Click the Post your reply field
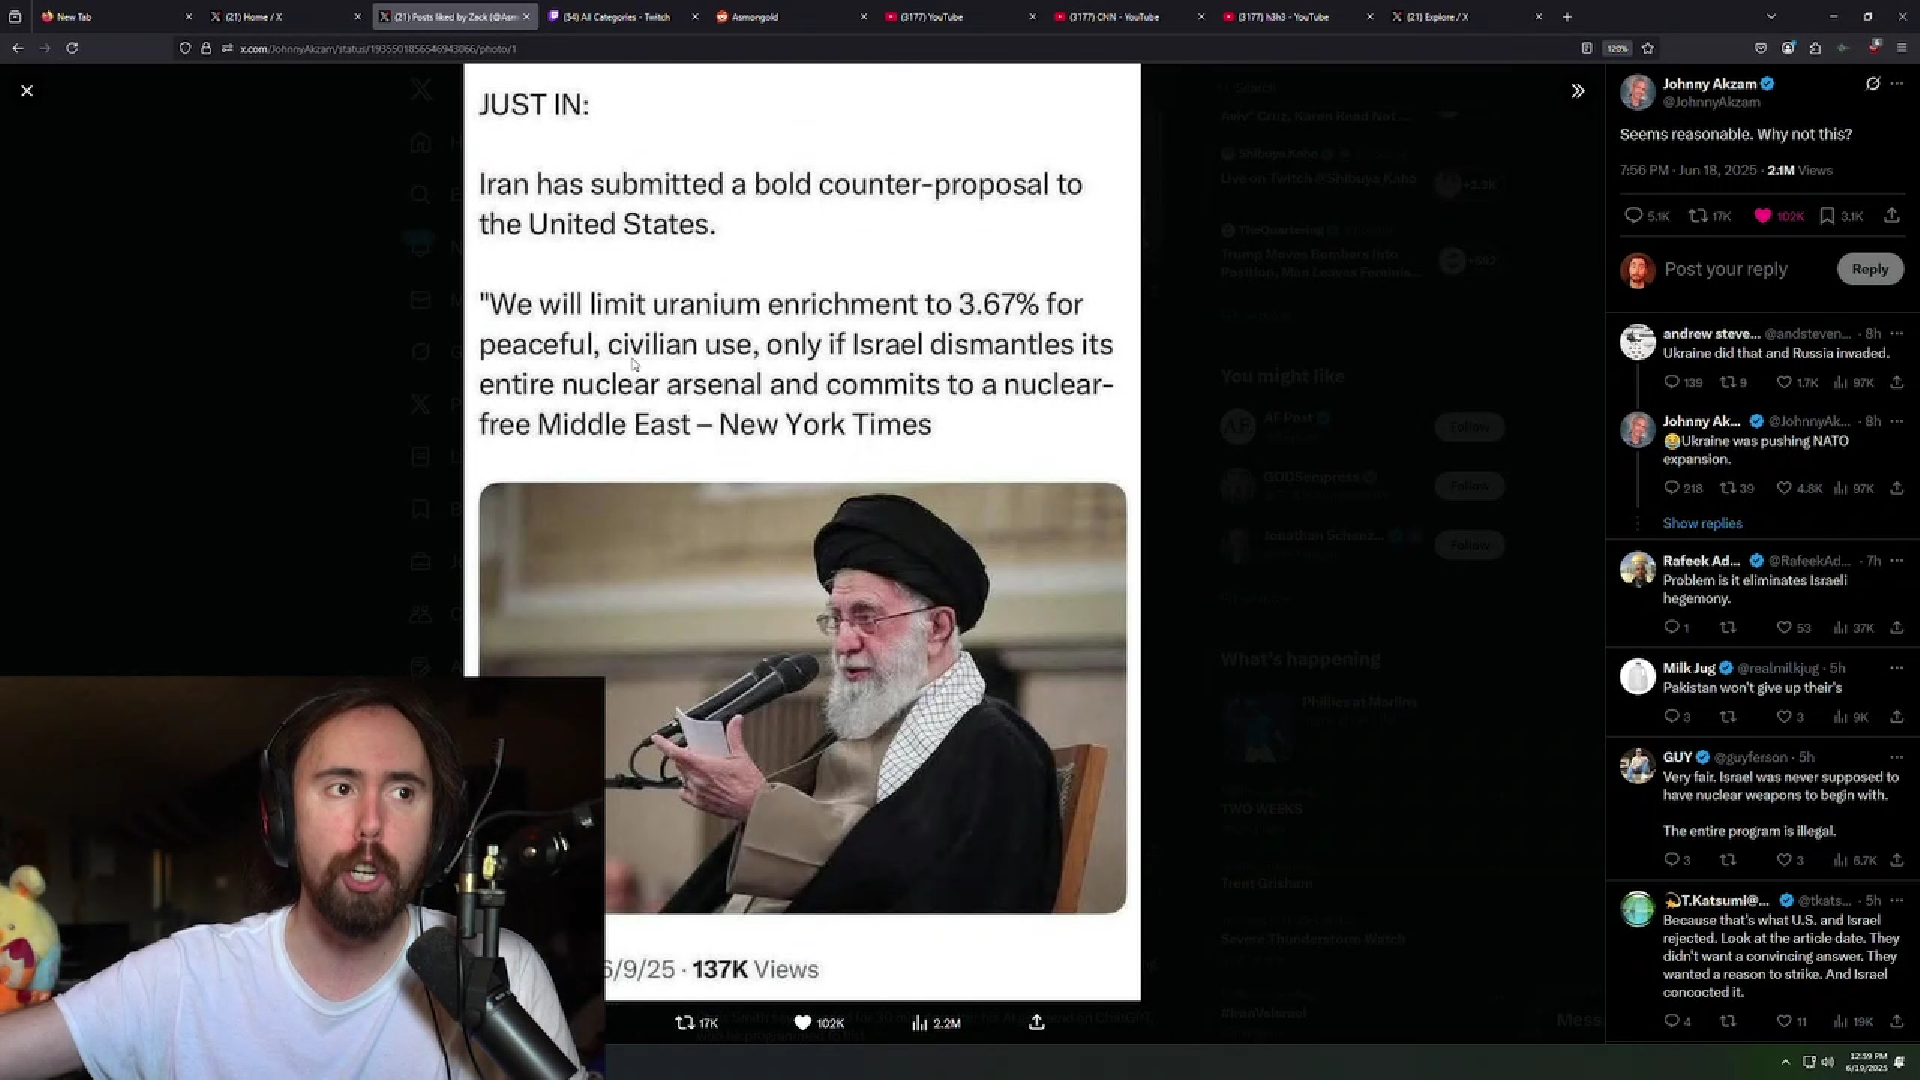This screenshot has height=1080, width=1920. (x=1726, y=269)
